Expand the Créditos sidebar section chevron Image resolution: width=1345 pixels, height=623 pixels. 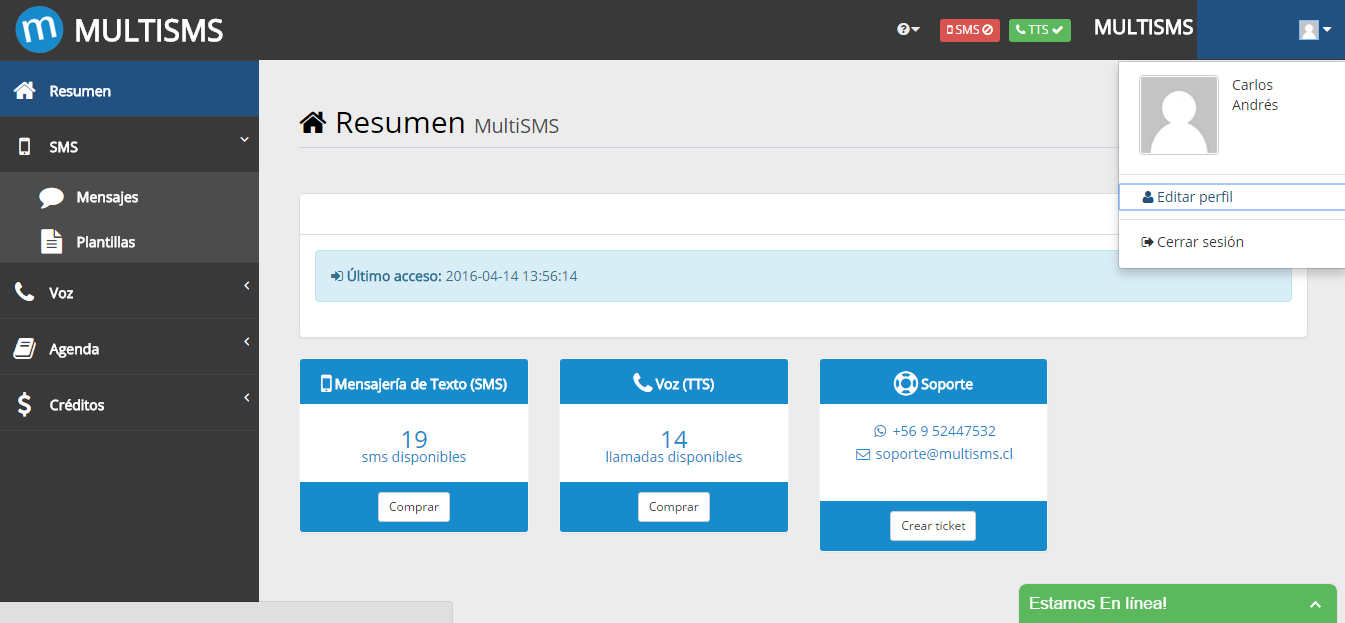[246, 399]
